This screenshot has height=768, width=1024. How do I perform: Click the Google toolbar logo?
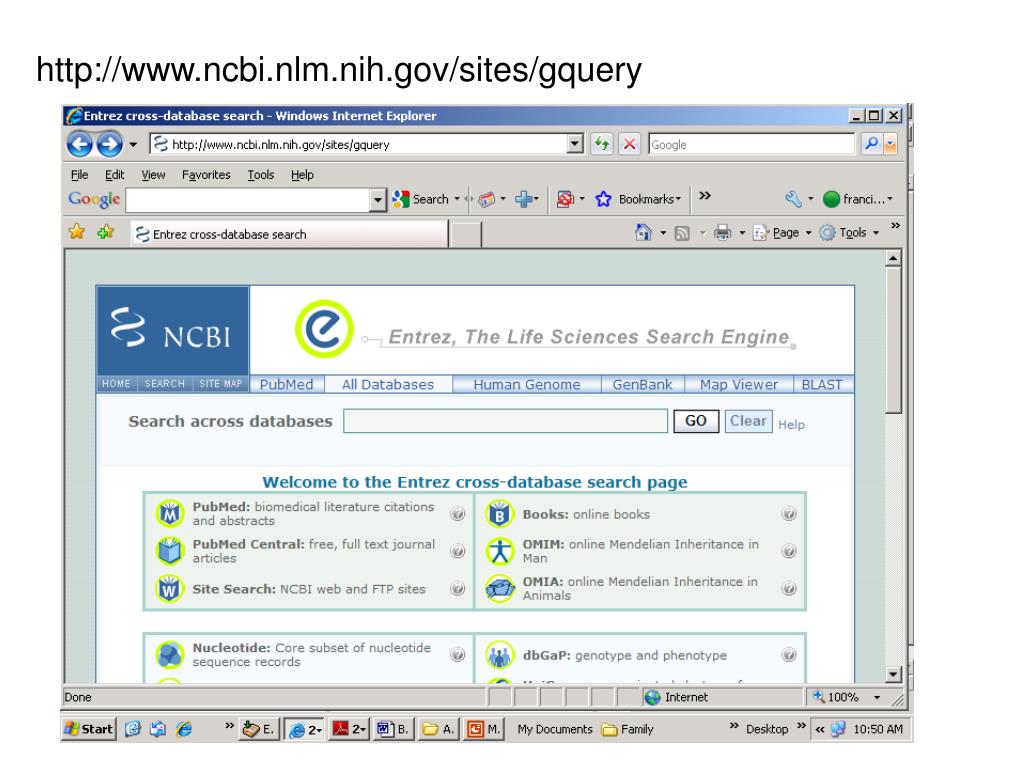(94, 199)
